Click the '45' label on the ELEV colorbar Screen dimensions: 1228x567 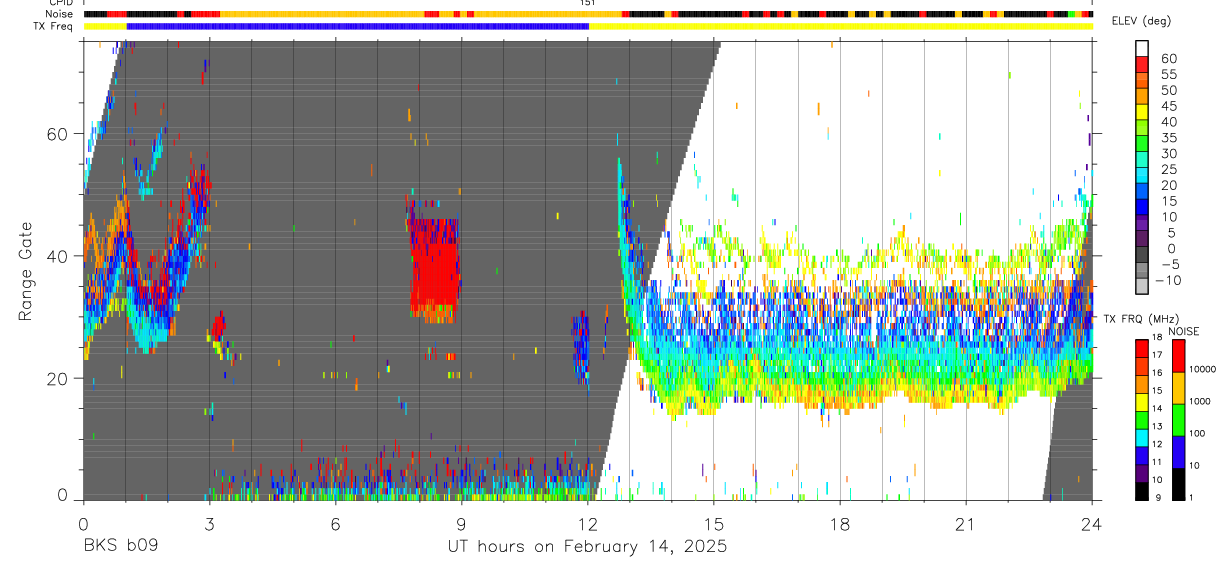tap(1169, 106)
